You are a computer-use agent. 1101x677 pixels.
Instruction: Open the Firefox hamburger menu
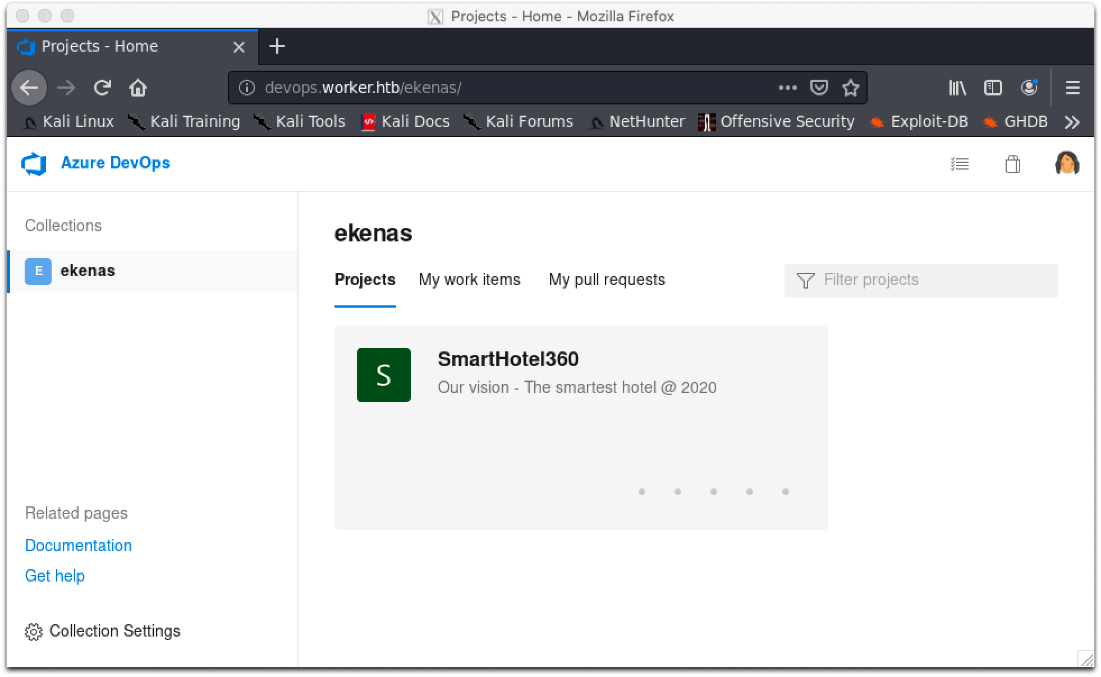(1072, 88)
